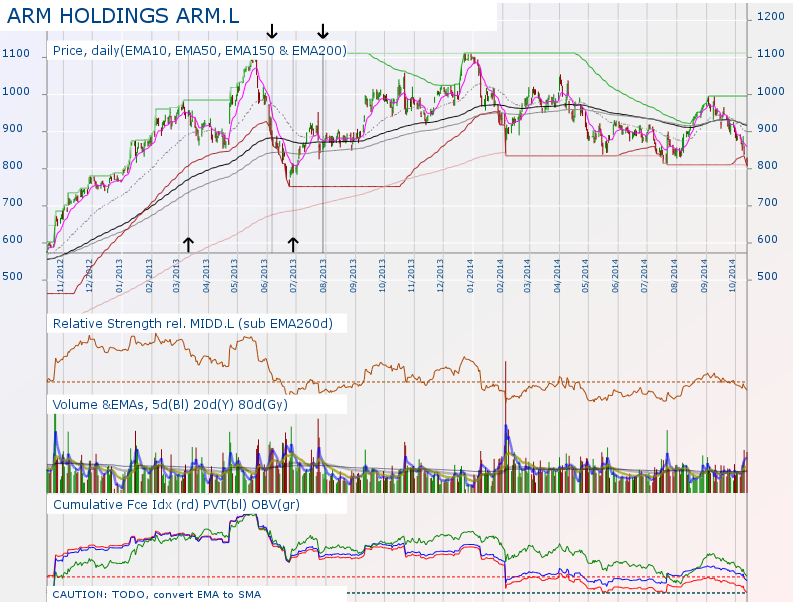Select the 07/2014 date label

point(644,276)
